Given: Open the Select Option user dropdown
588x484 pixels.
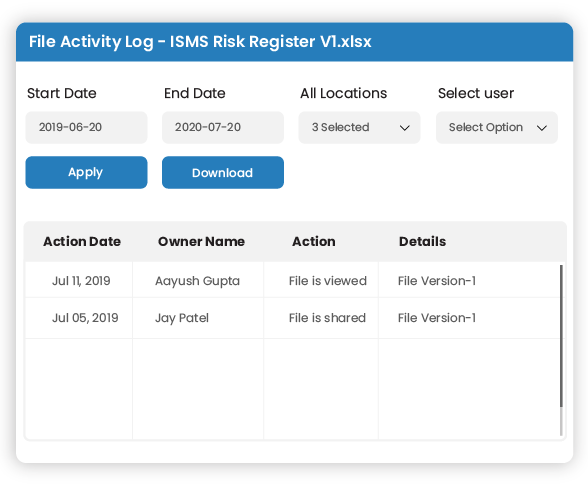Looking at the screenshot, I should [496, 127].
